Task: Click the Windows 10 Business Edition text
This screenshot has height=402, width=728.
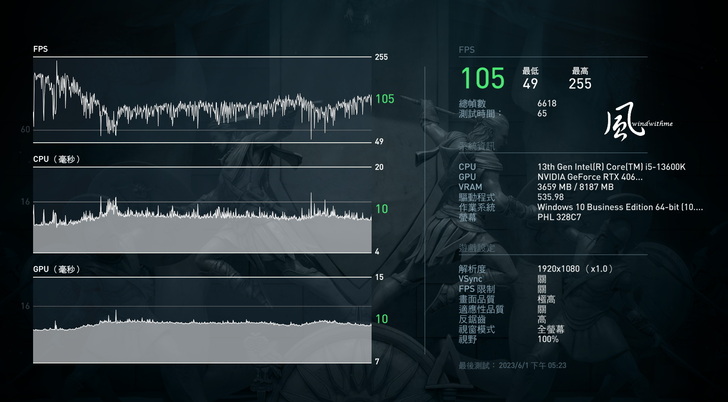Action: coord(620,207)
